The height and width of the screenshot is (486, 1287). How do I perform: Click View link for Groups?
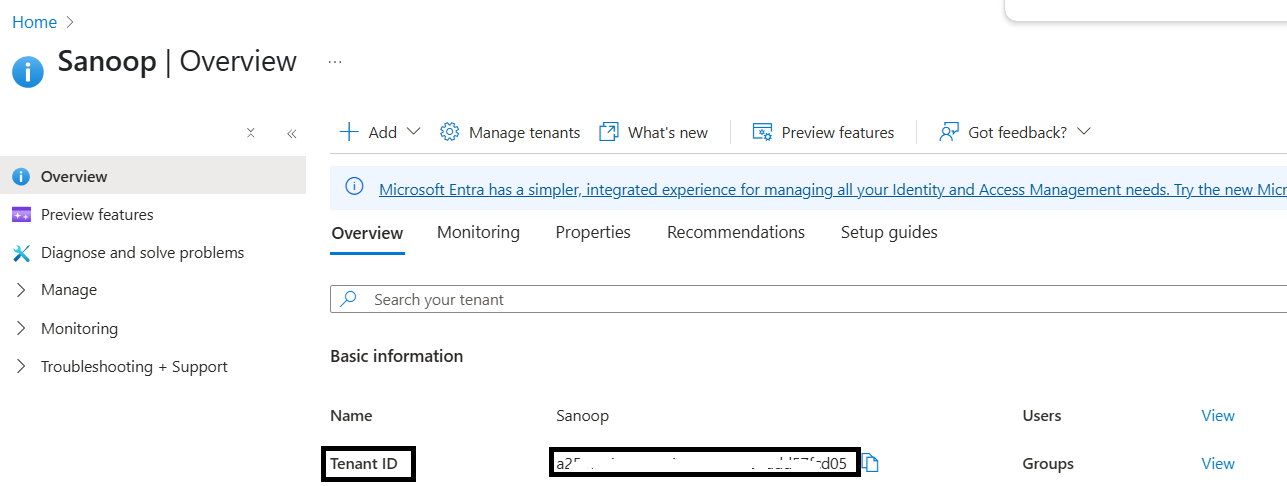point(1218,463)
